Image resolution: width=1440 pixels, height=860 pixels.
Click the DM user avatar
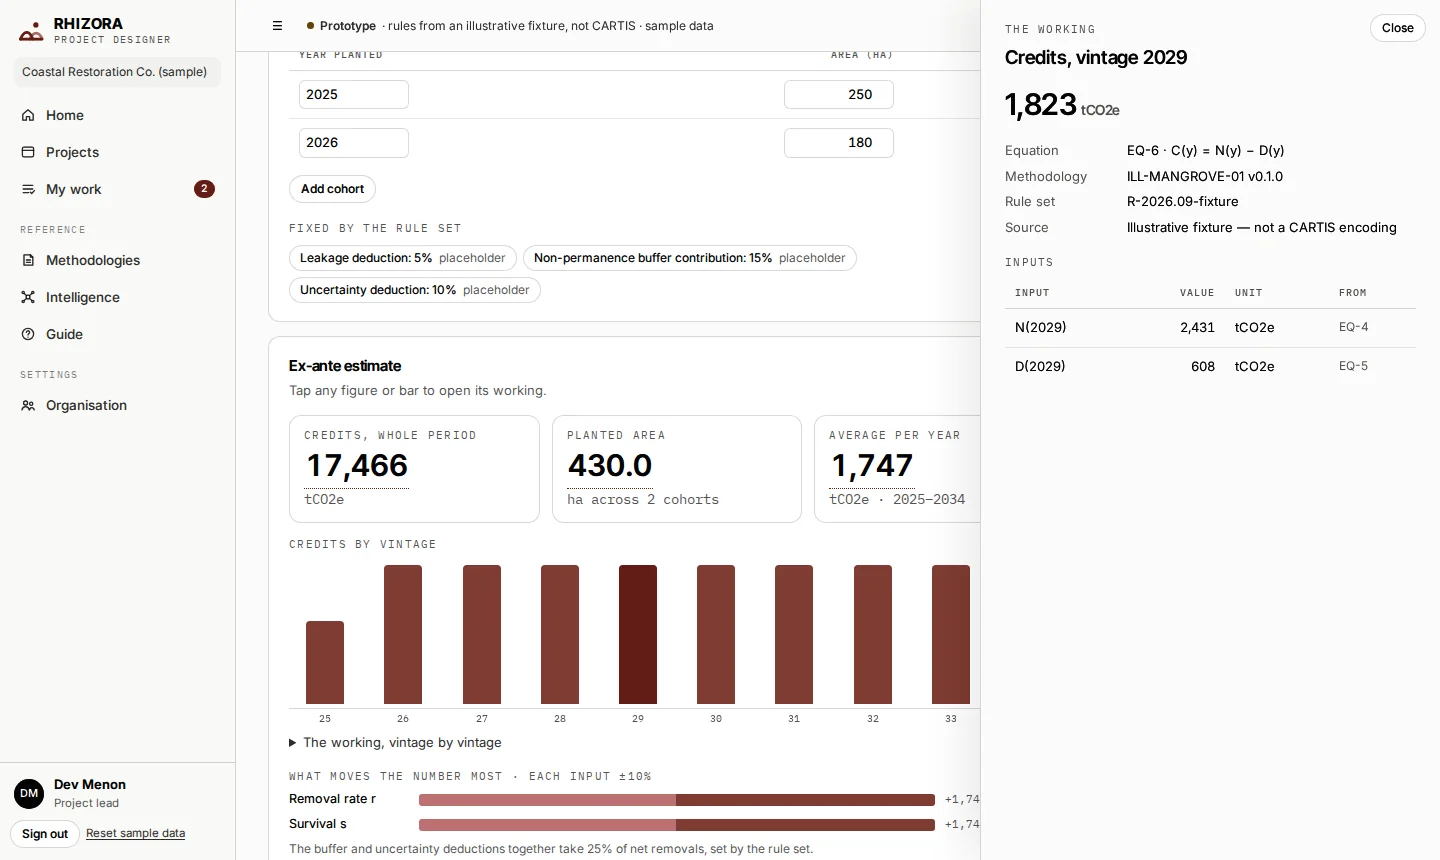point(29,794)
